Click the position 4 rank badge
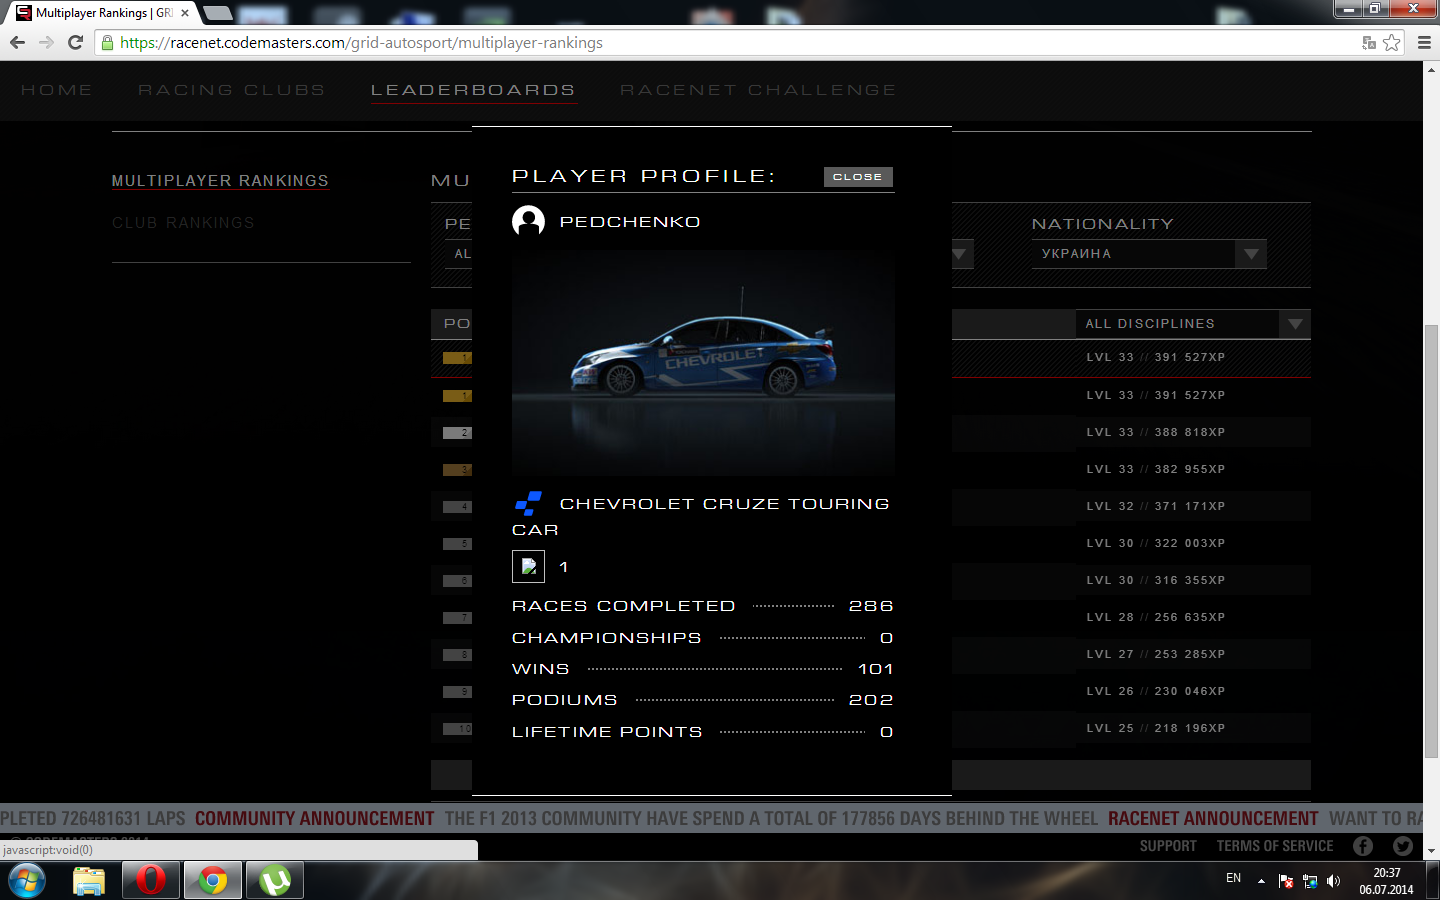The width and height of the screenshot is (1440, 900). 457,507
